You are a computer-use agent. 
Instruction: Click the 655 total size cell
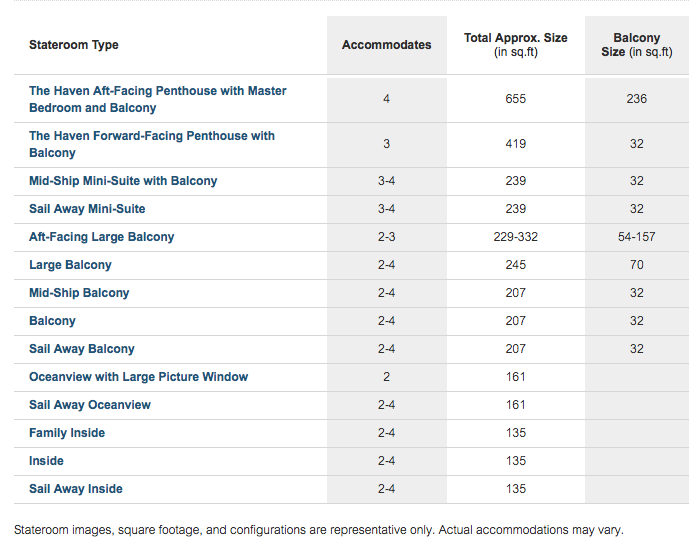(516, 99)
